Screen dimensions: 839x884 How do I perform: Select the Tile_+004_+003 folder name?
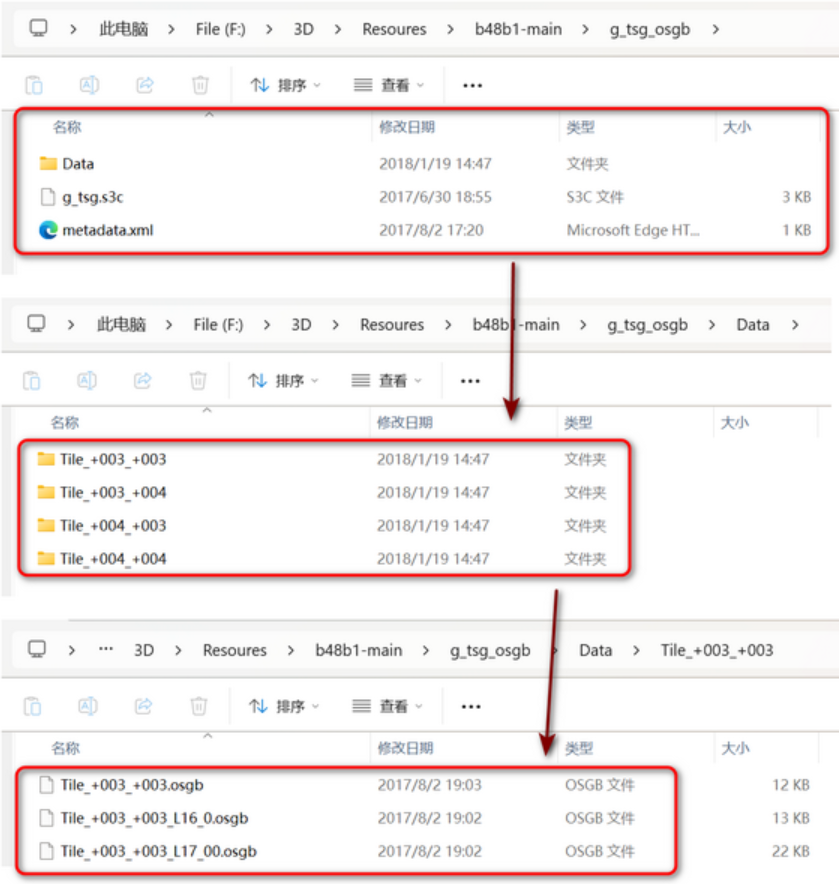pyautogui.click(x=113, y=525)
